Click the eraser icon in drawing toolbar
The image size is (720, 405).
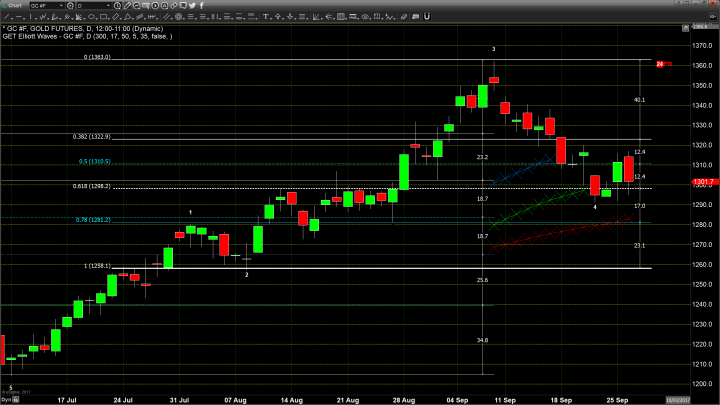pos(404,17)
